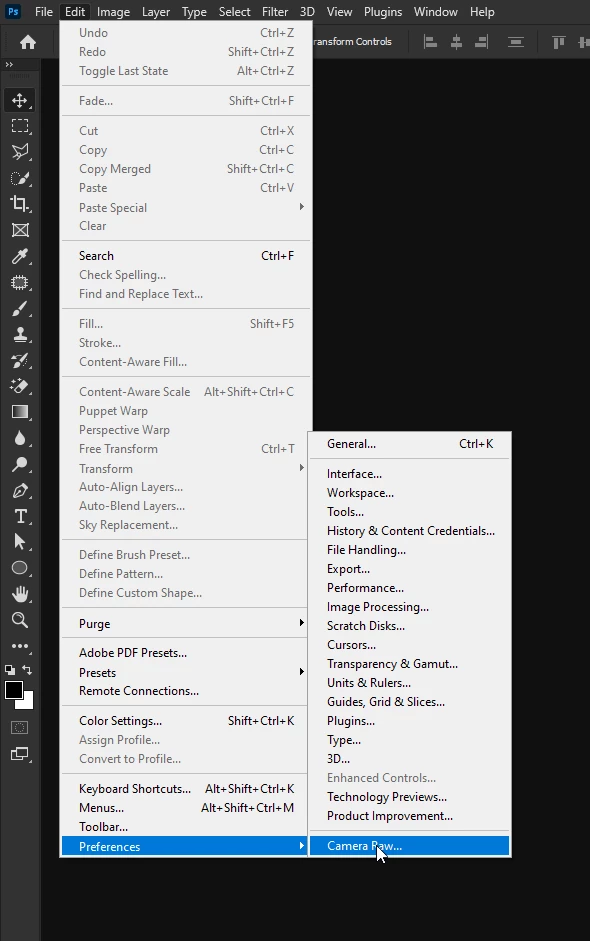The image size is (590, 941).
Task: Align left edges in options bar
Action: coord(430,42)
